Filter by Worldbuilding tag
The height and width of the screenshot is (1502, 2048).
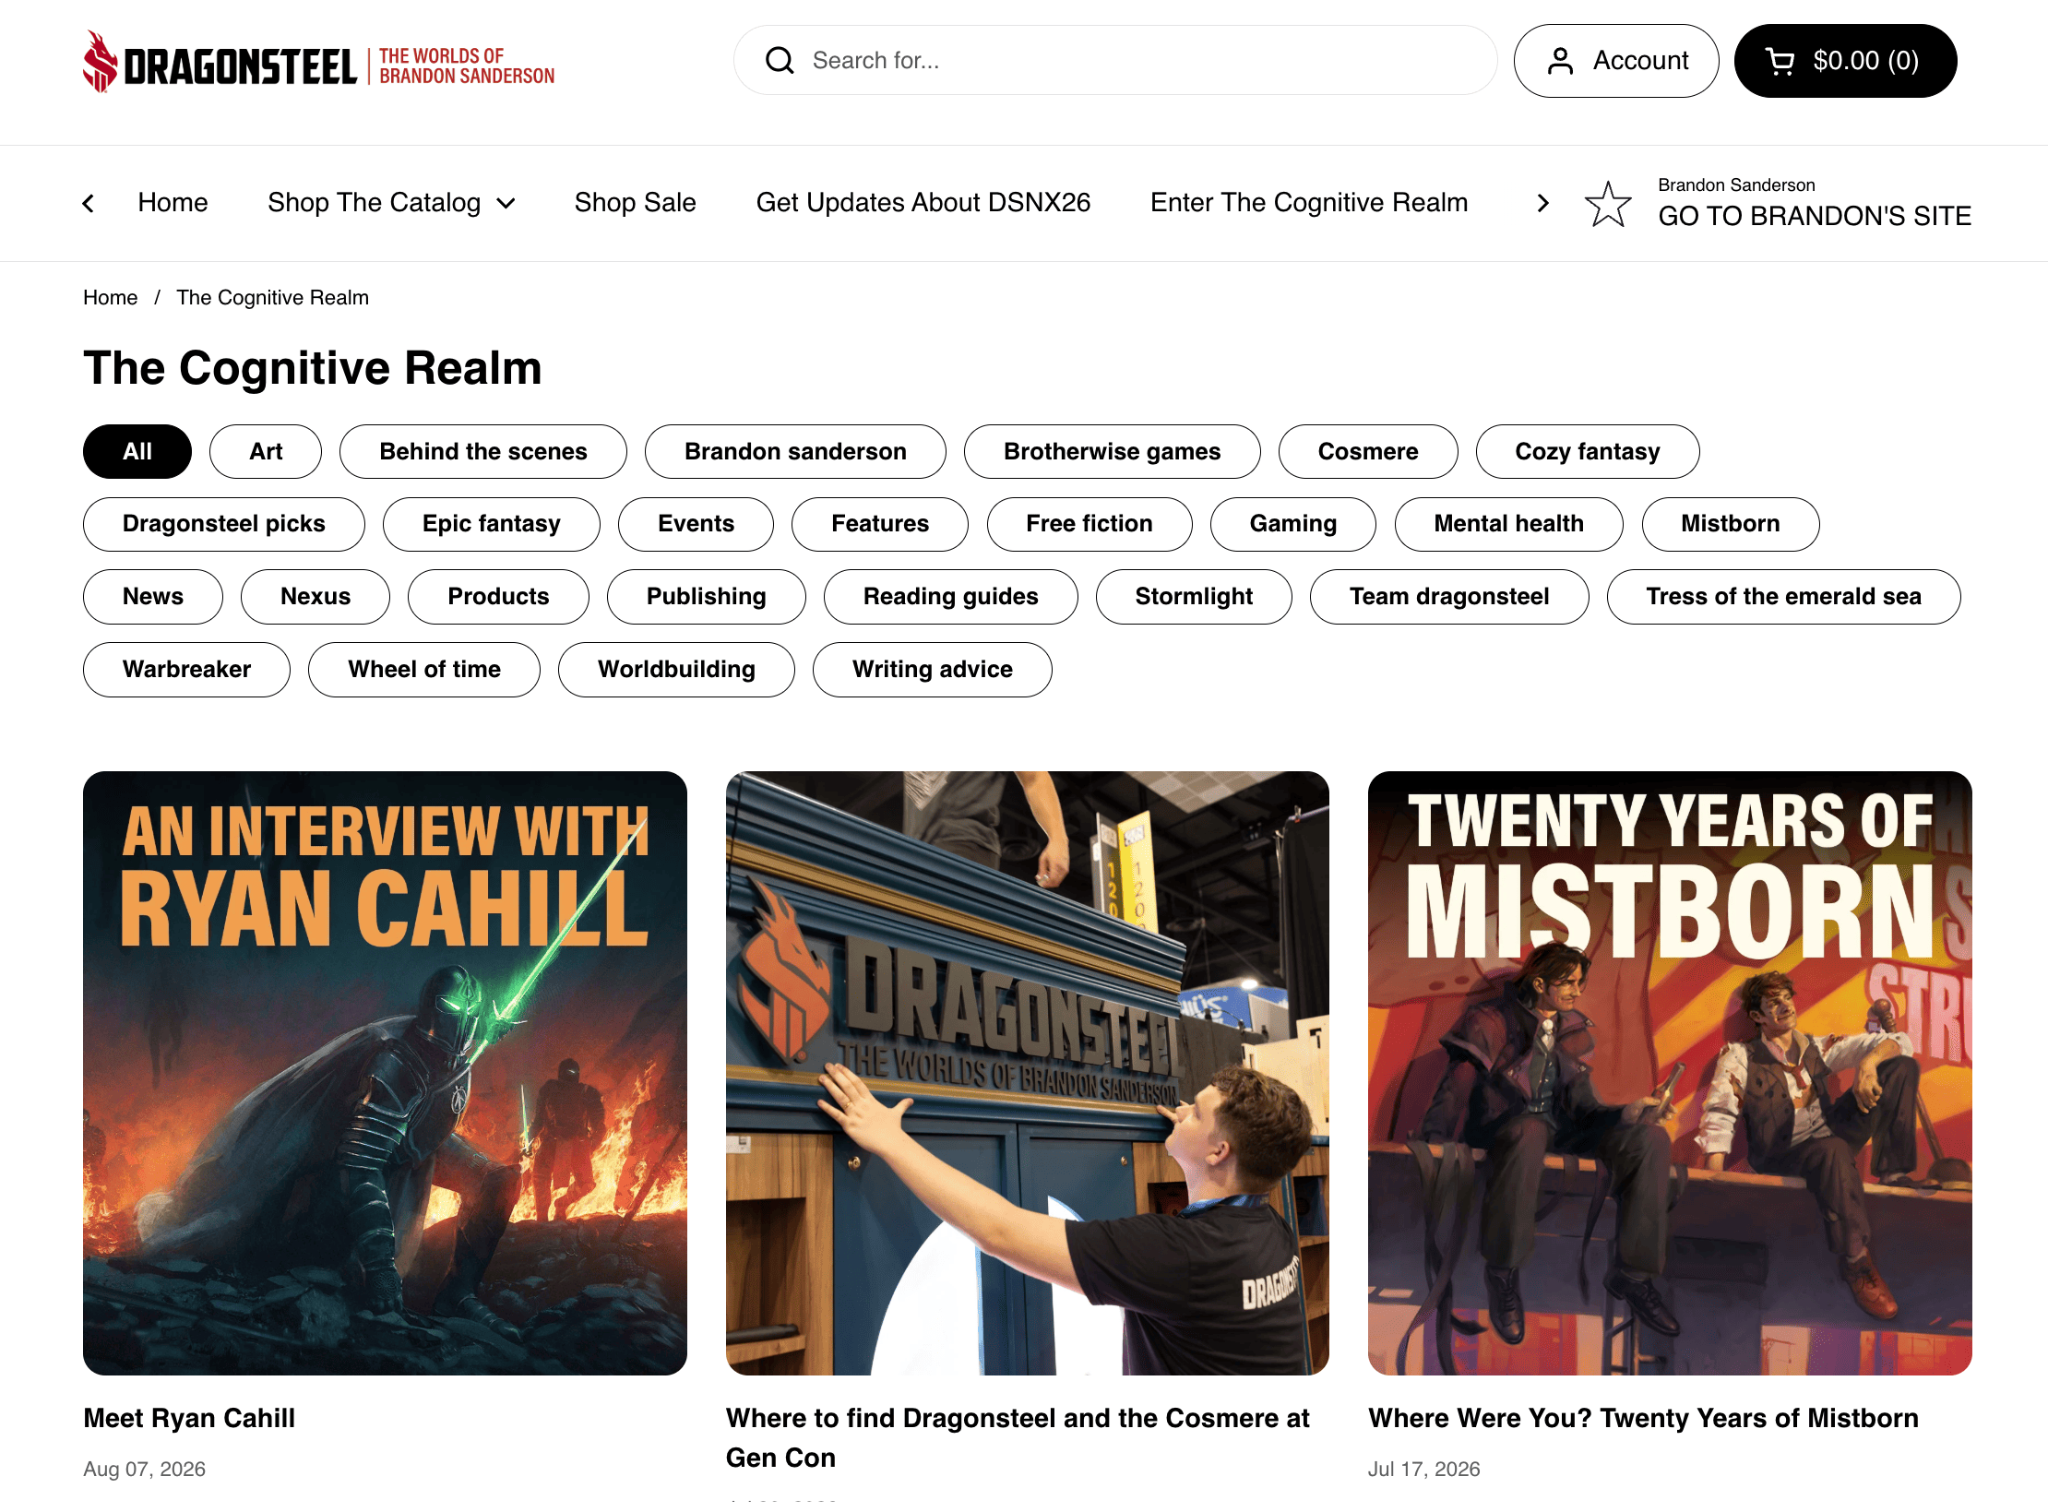pyautogui.click(x=676, y=670)
